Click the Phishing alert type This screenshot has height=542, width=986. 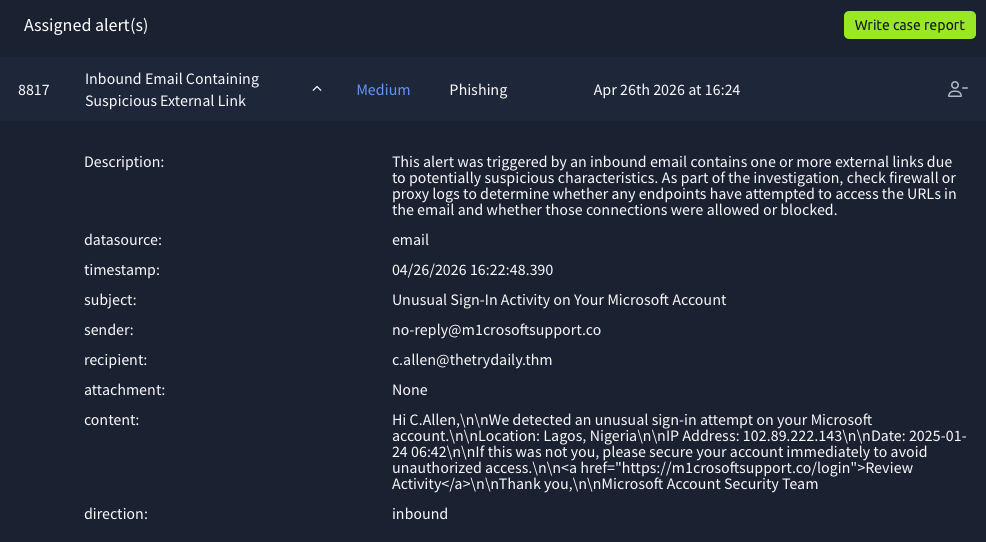(478, 90)
